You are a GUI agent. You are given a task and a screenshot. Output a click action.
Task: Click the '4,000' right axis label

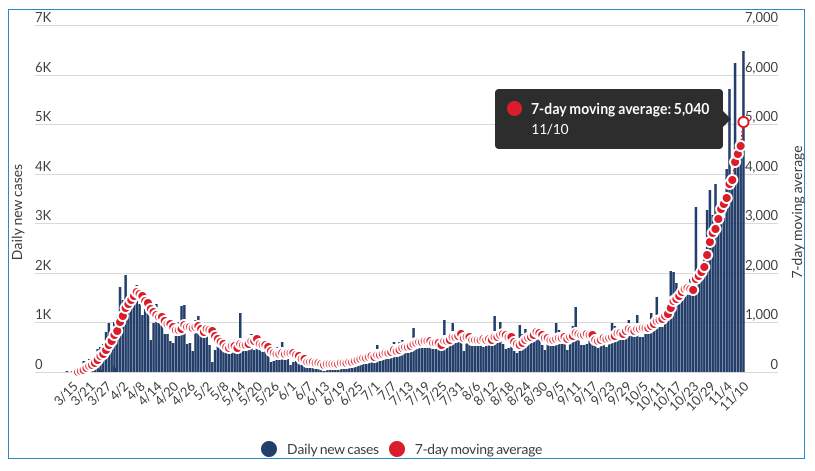(761, 166)
